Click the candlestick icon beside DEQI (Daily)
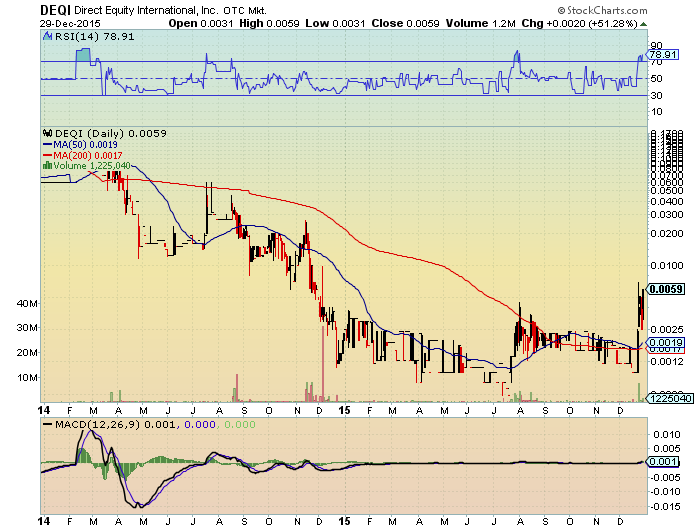700x530 pixels. click(47, 134)
